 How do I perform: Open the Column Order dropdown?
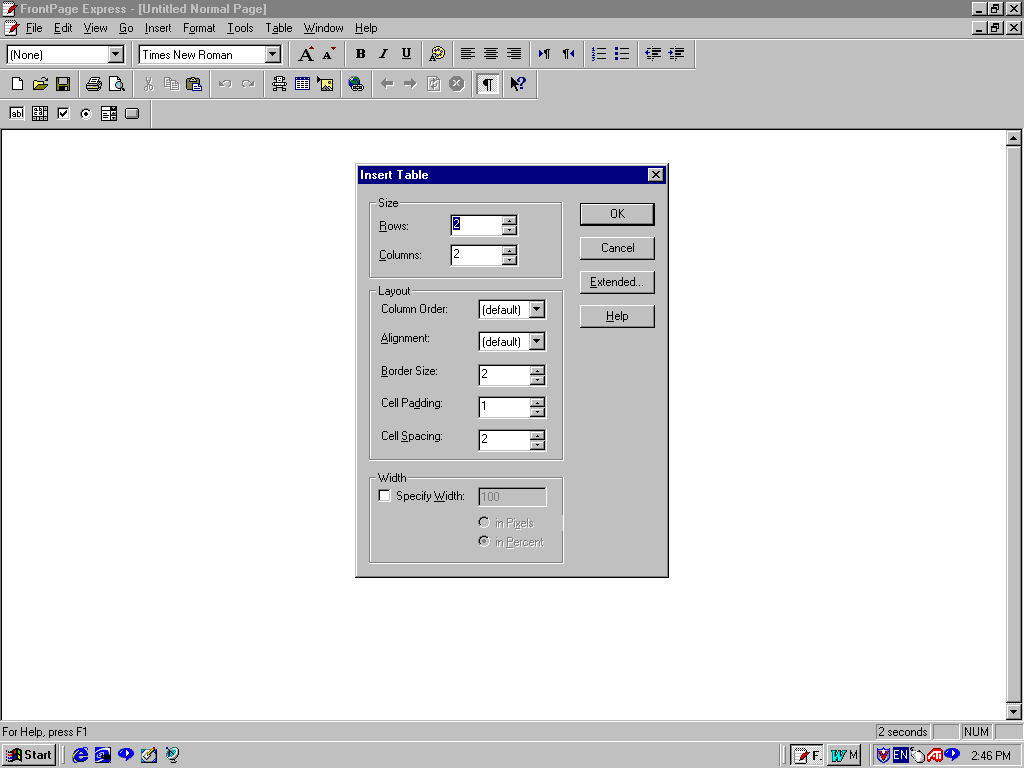(x=537, y=310)
